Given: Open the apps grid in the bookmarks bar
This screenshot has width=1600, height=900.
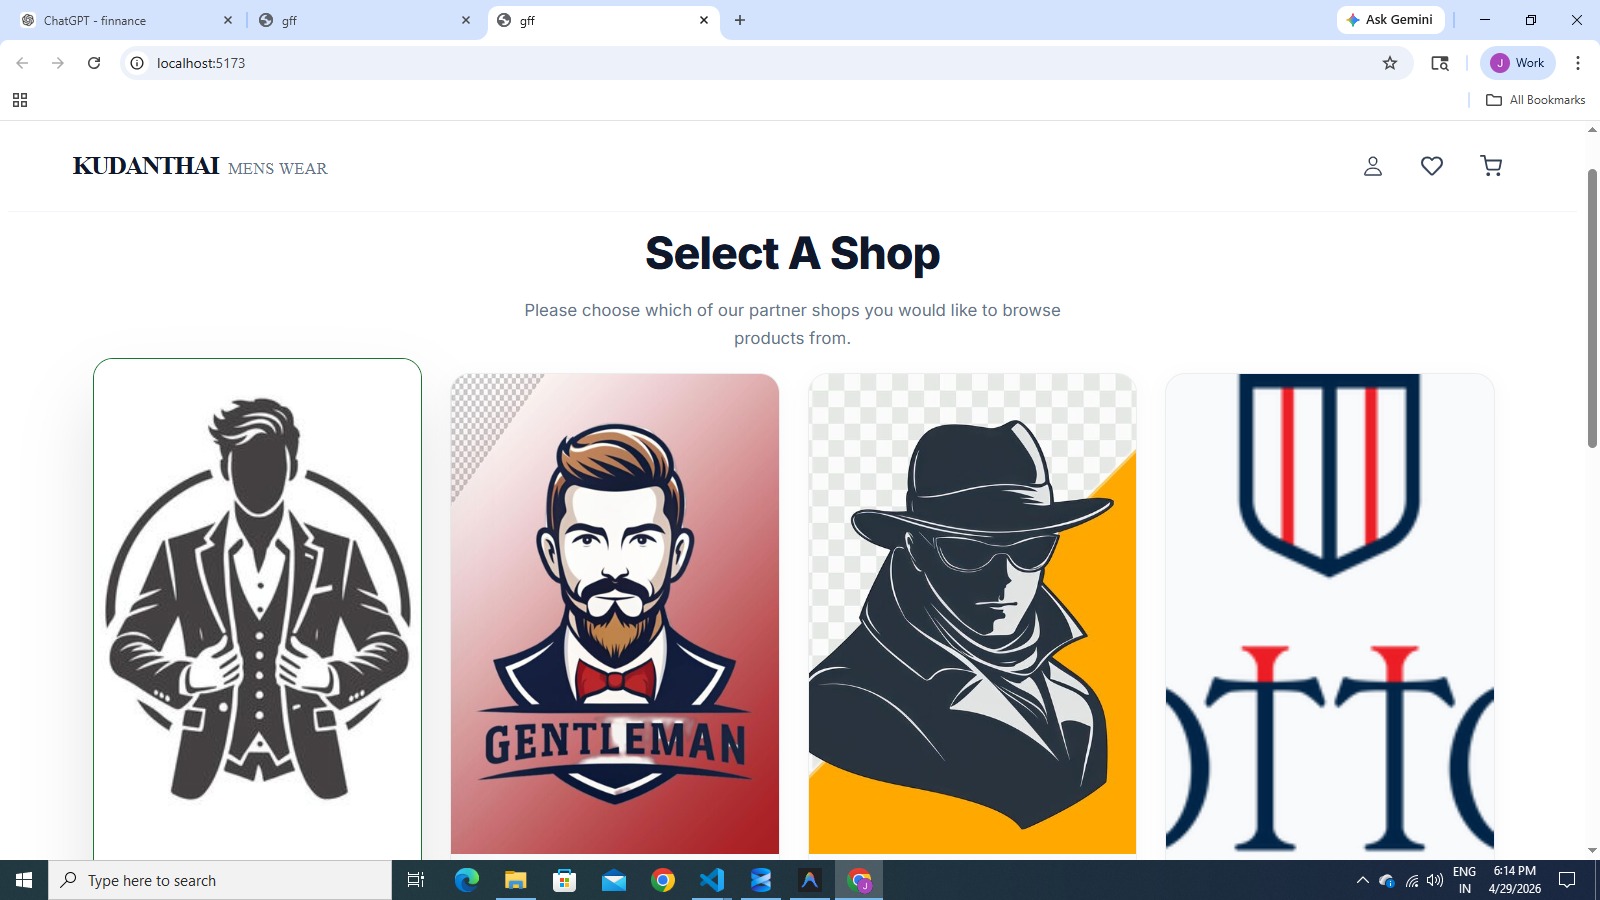Looking at the screenshot, I should [20, 100].
